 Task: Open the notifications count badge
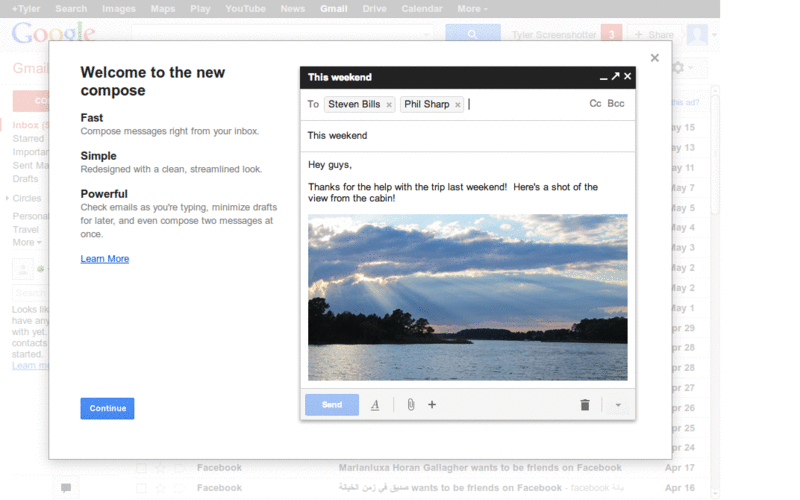[611, 33]
